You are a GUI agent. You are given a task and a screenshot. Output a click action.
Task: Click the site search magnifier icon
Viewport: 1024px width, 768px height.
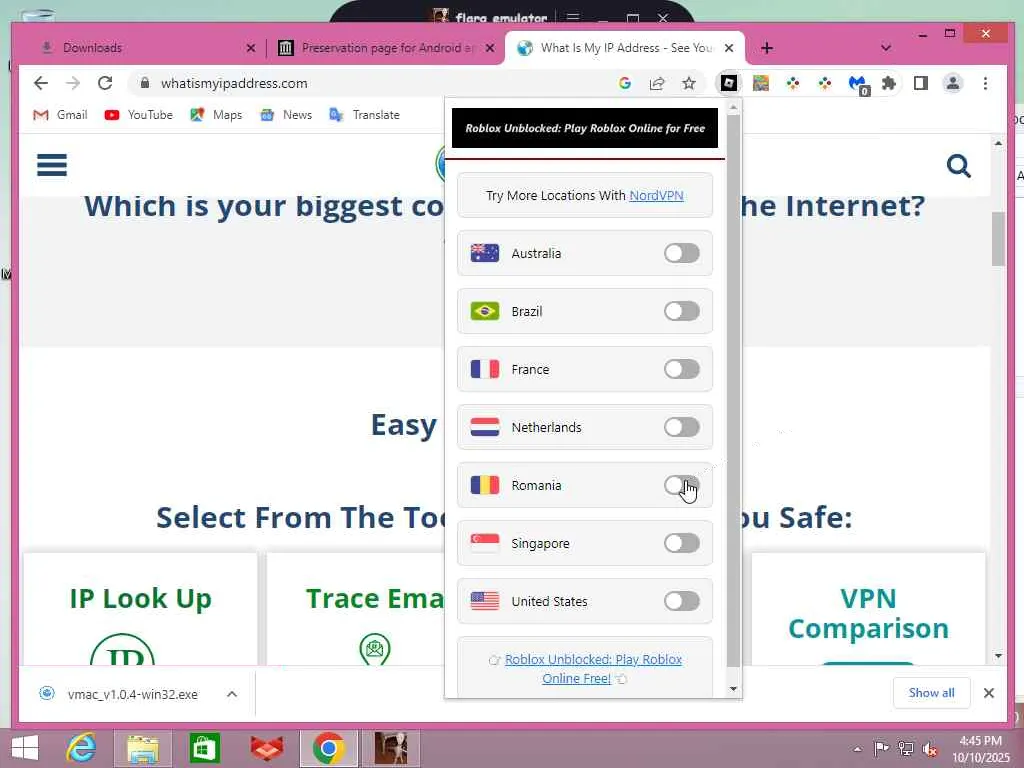click(x=958, y=166)
